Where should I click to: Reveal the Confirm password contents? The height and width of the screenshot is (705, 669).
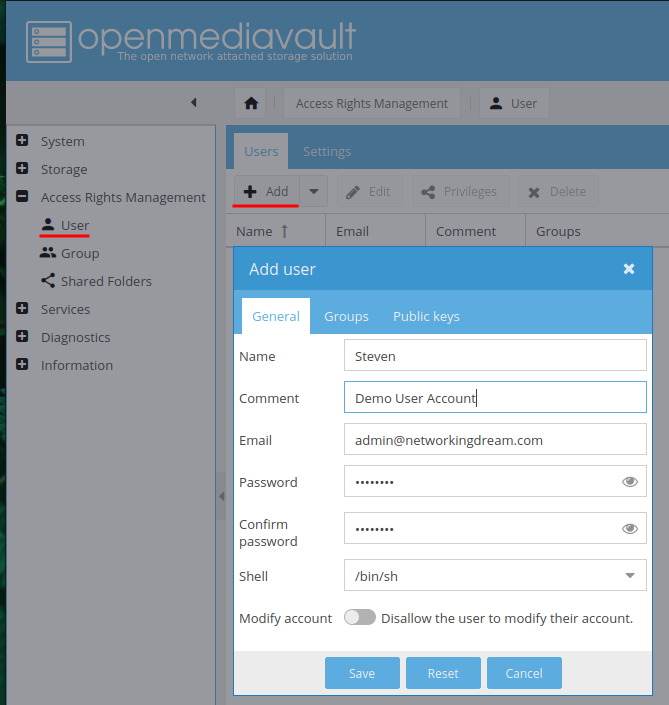coord(629,528)
